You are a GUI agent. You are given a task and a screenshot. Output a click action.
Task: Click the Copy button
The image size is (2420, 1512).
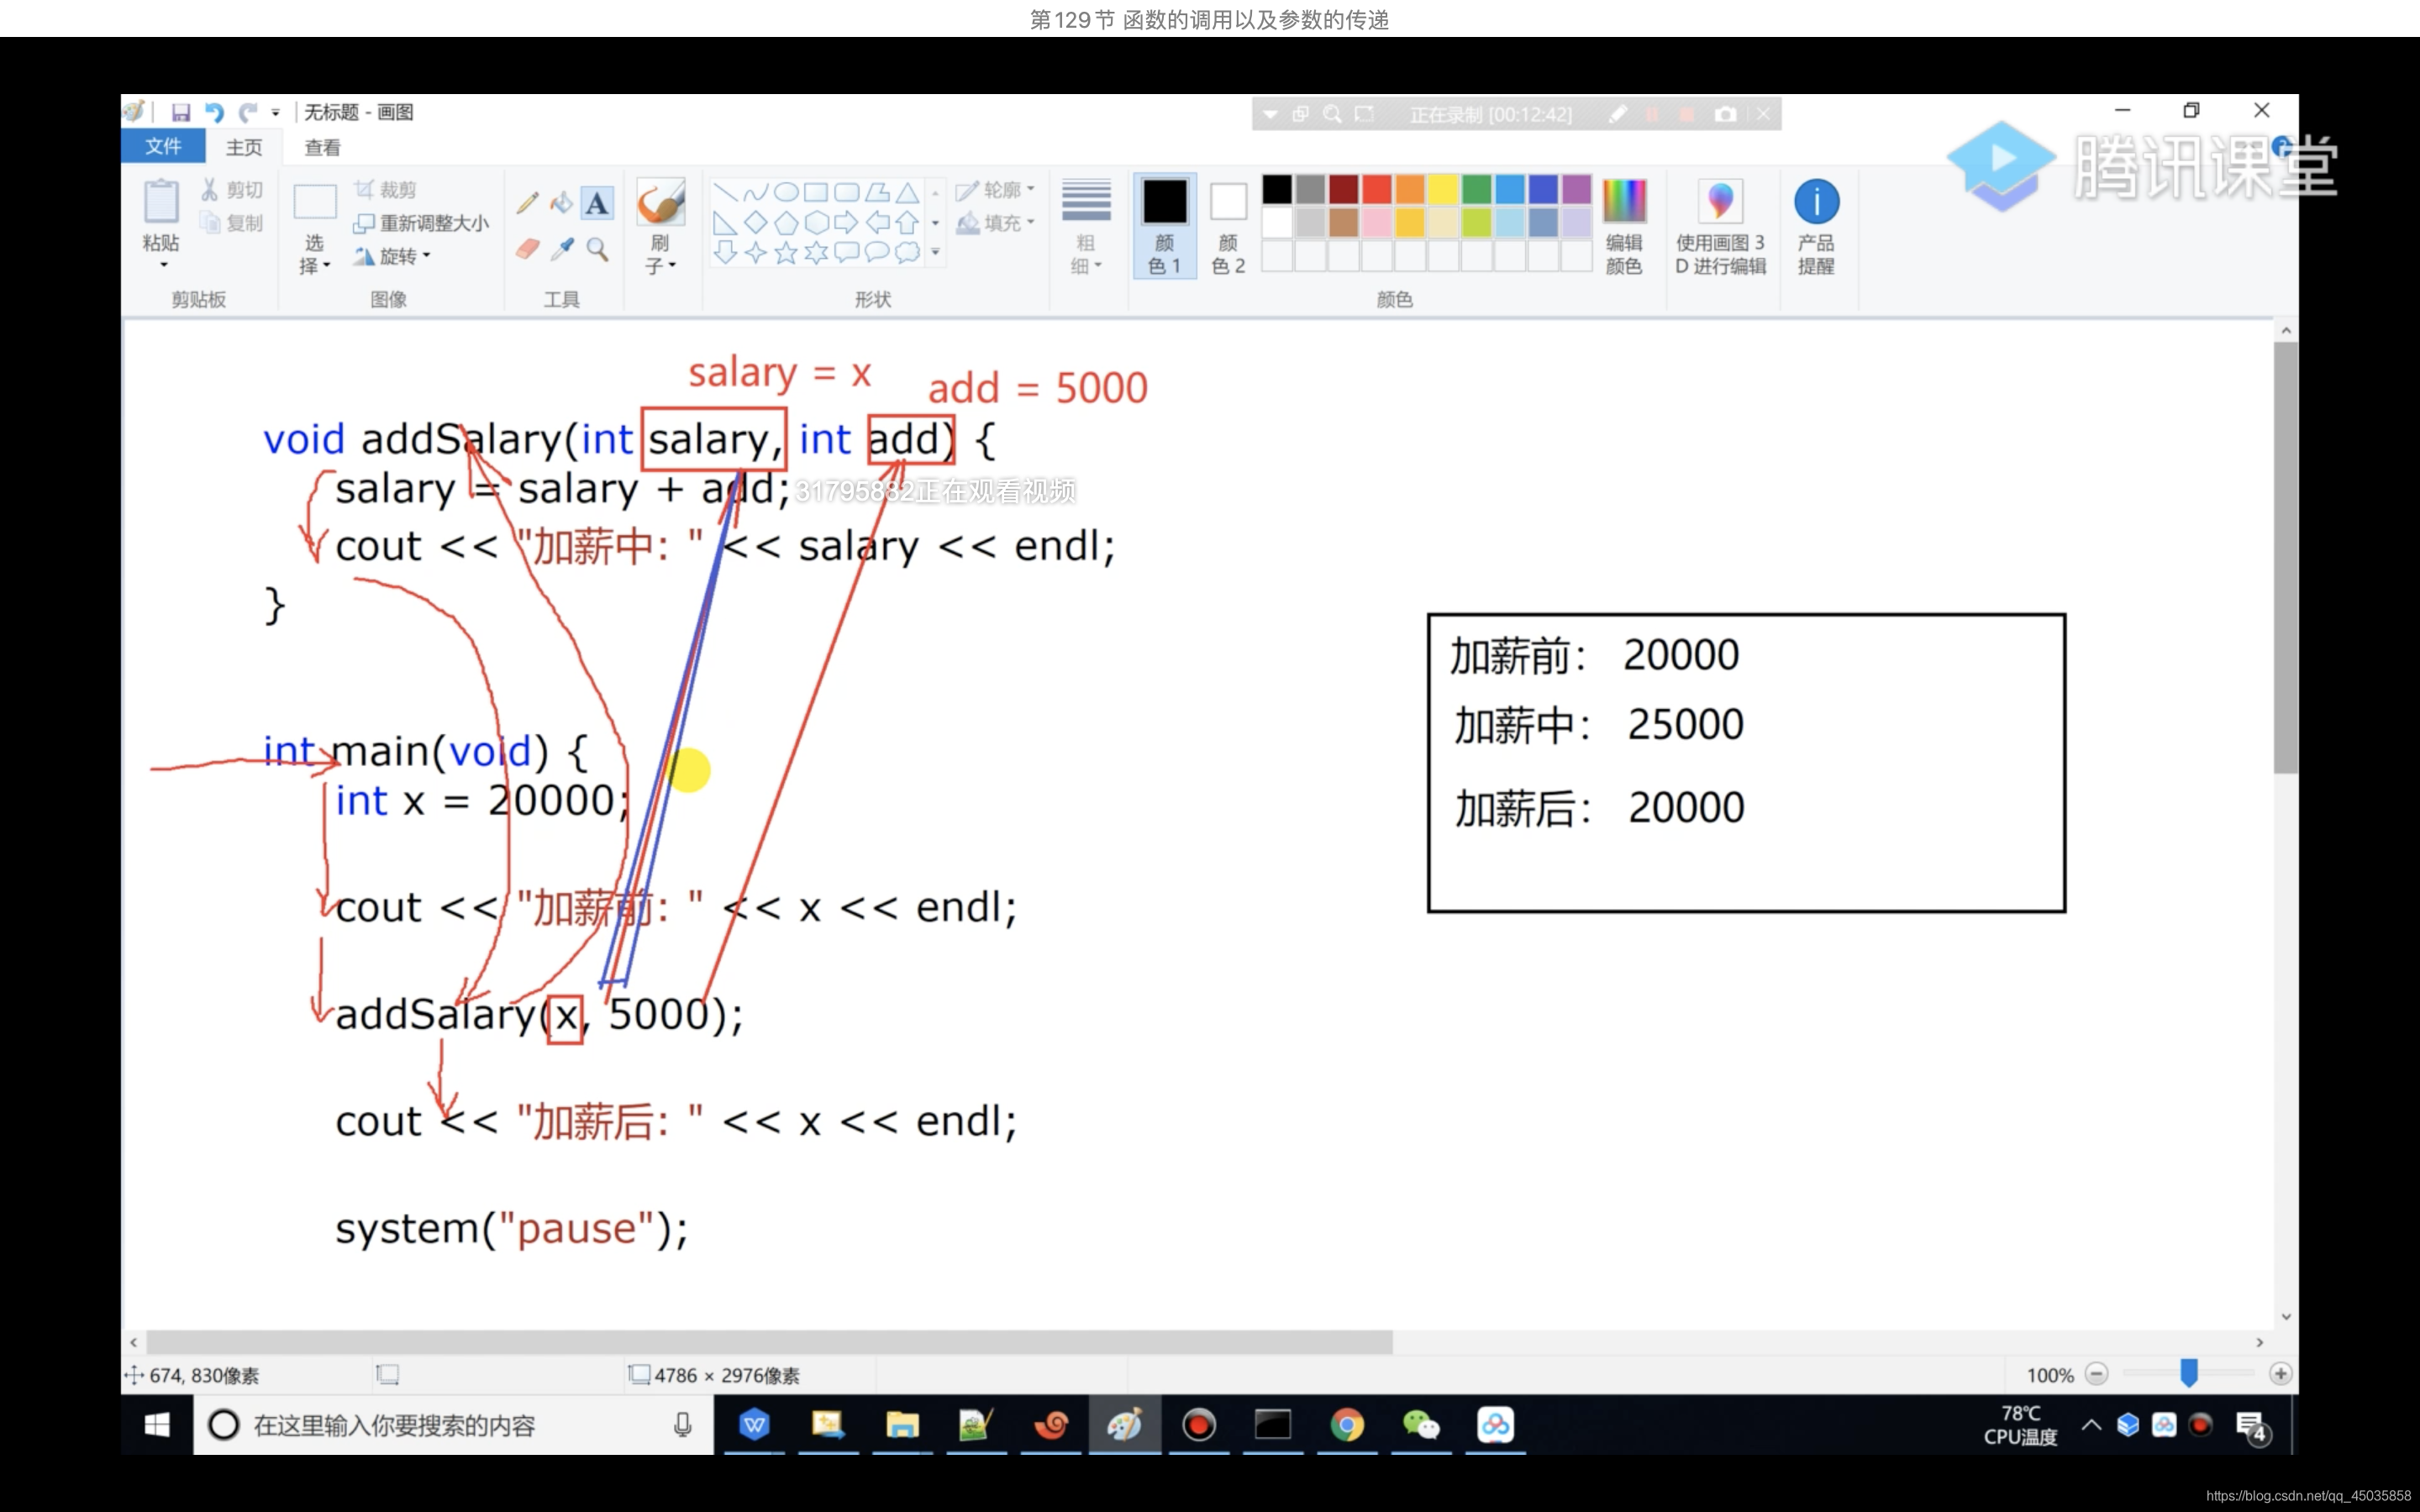[232, 223]
